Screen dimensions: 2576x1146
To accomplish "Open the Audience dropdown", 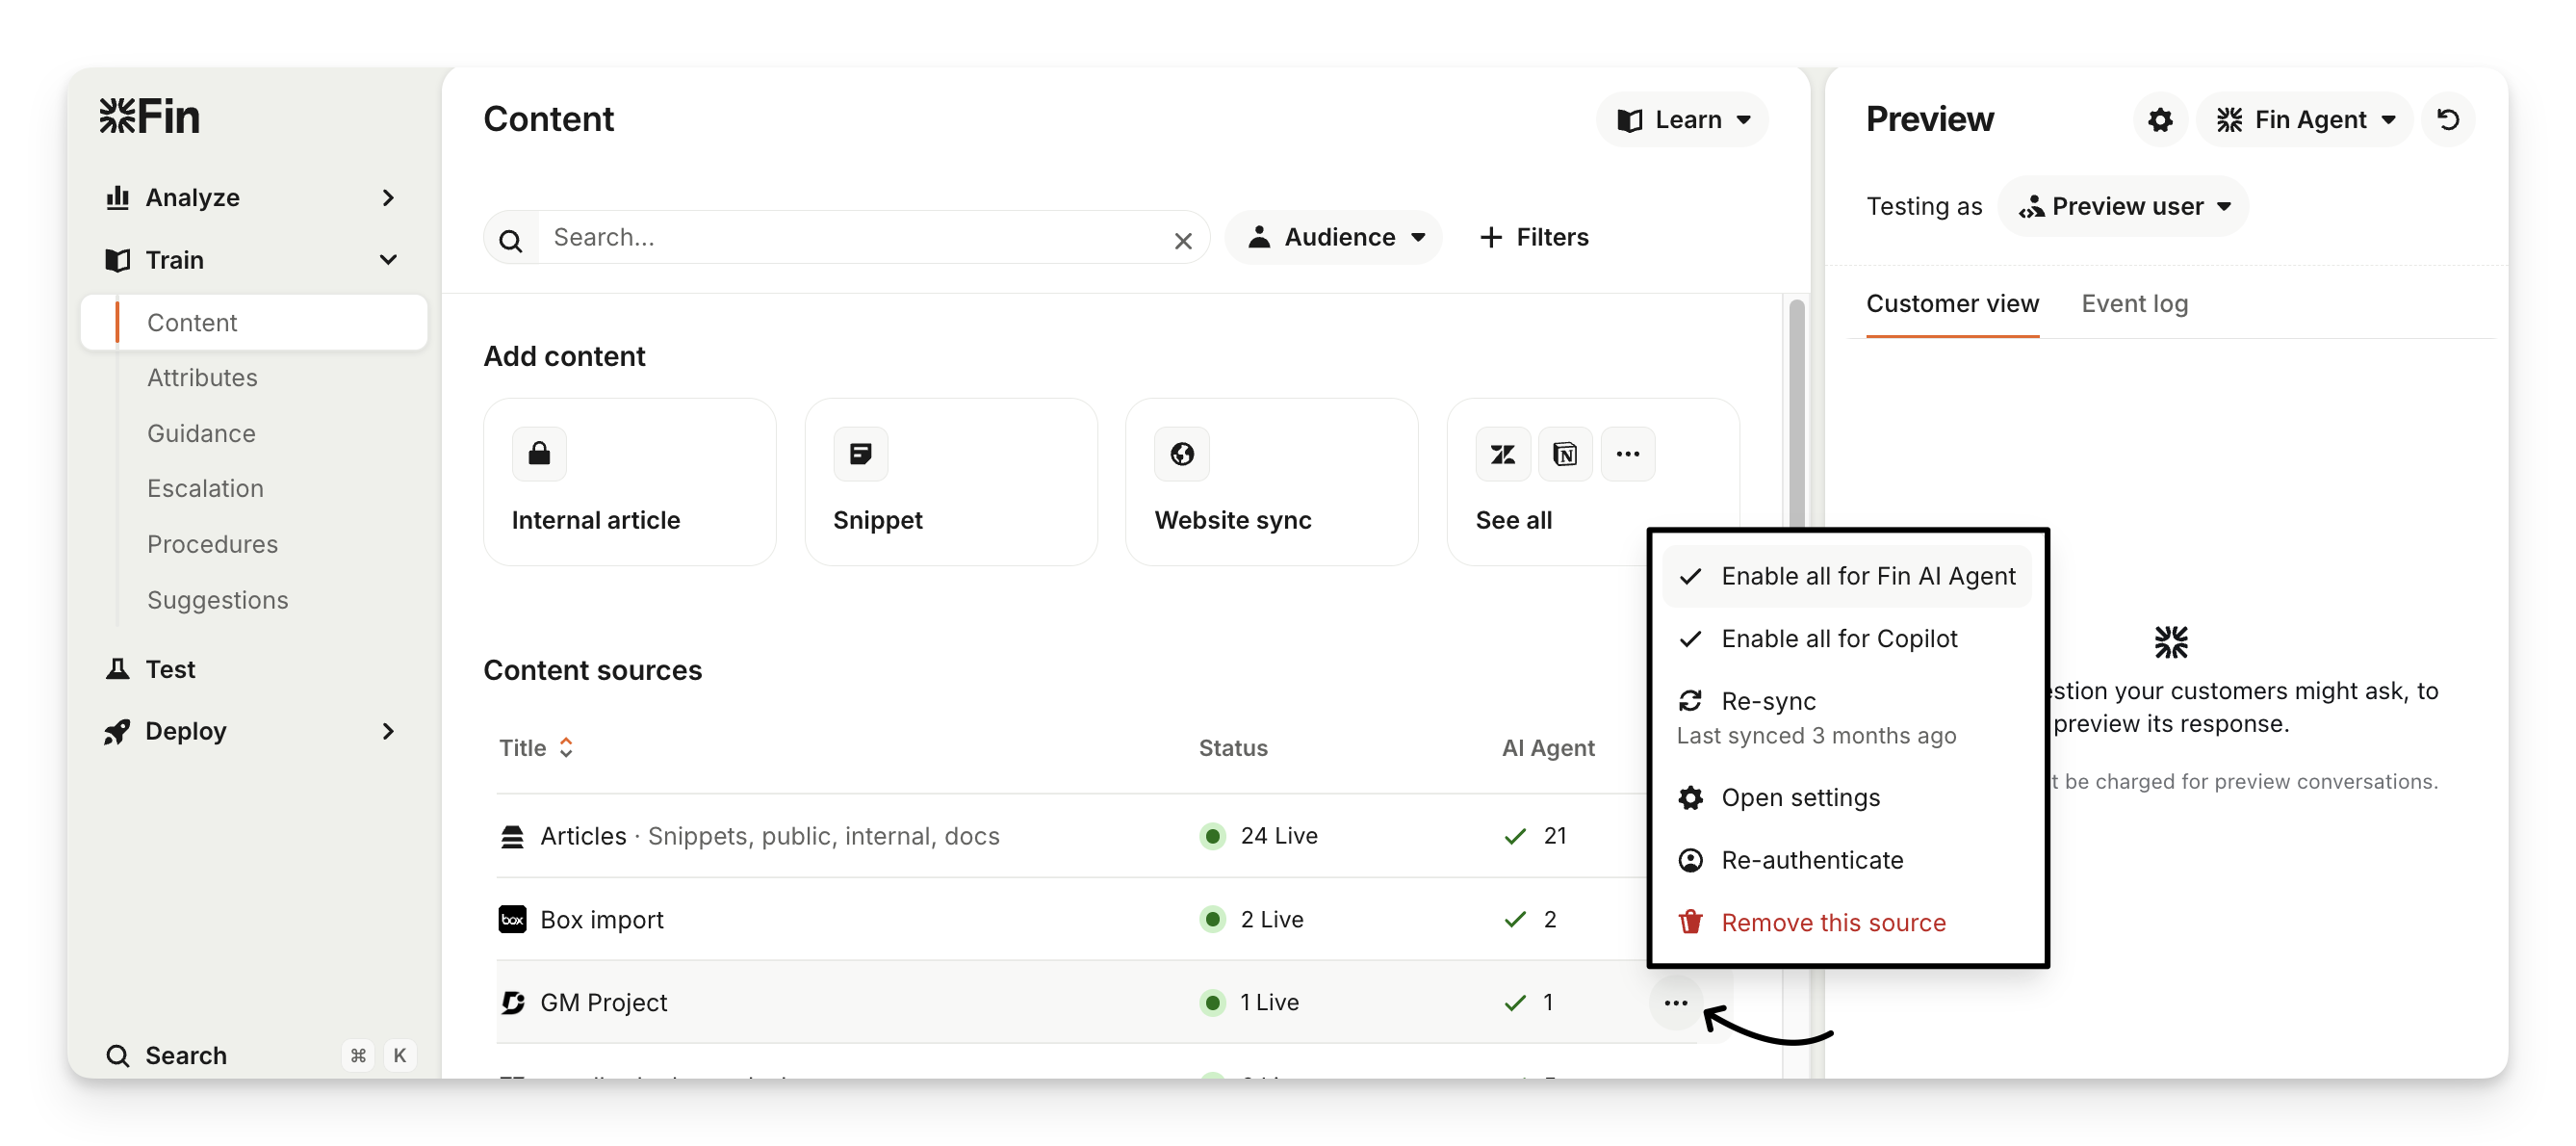I will click(x=1335, y=238).
